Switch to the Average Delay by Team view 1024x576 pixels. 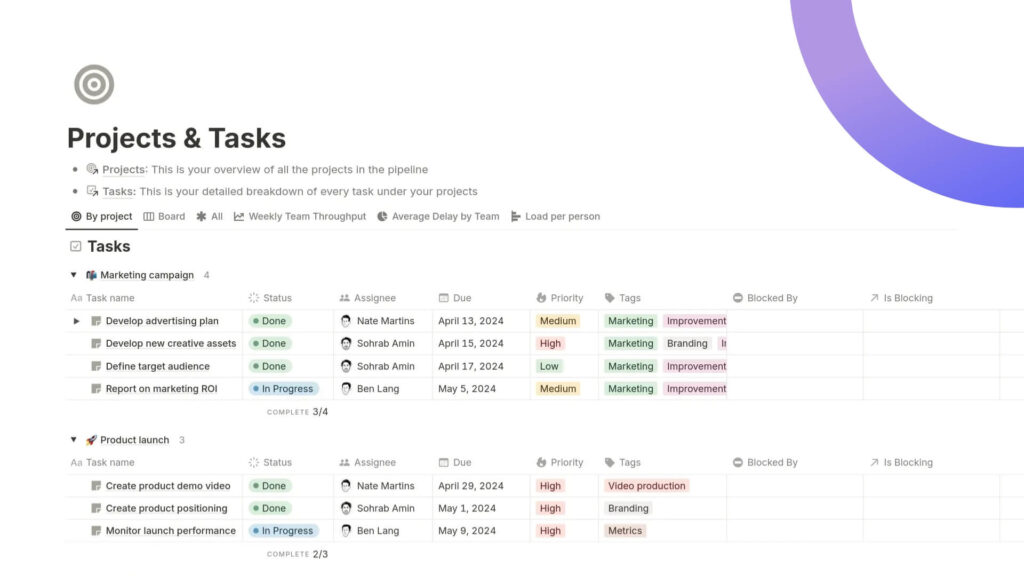click(x=440, y=216)
